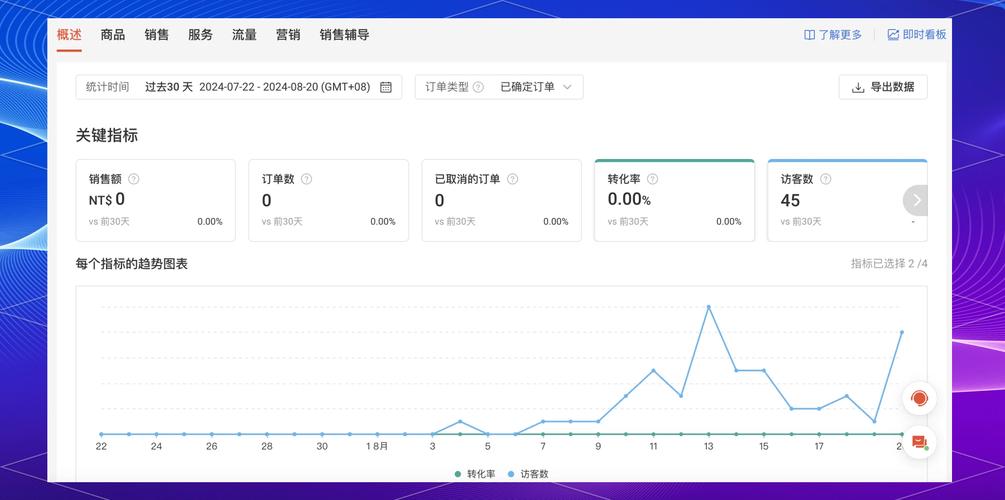Click the 订单类型 help icon

tap(478, 87)
